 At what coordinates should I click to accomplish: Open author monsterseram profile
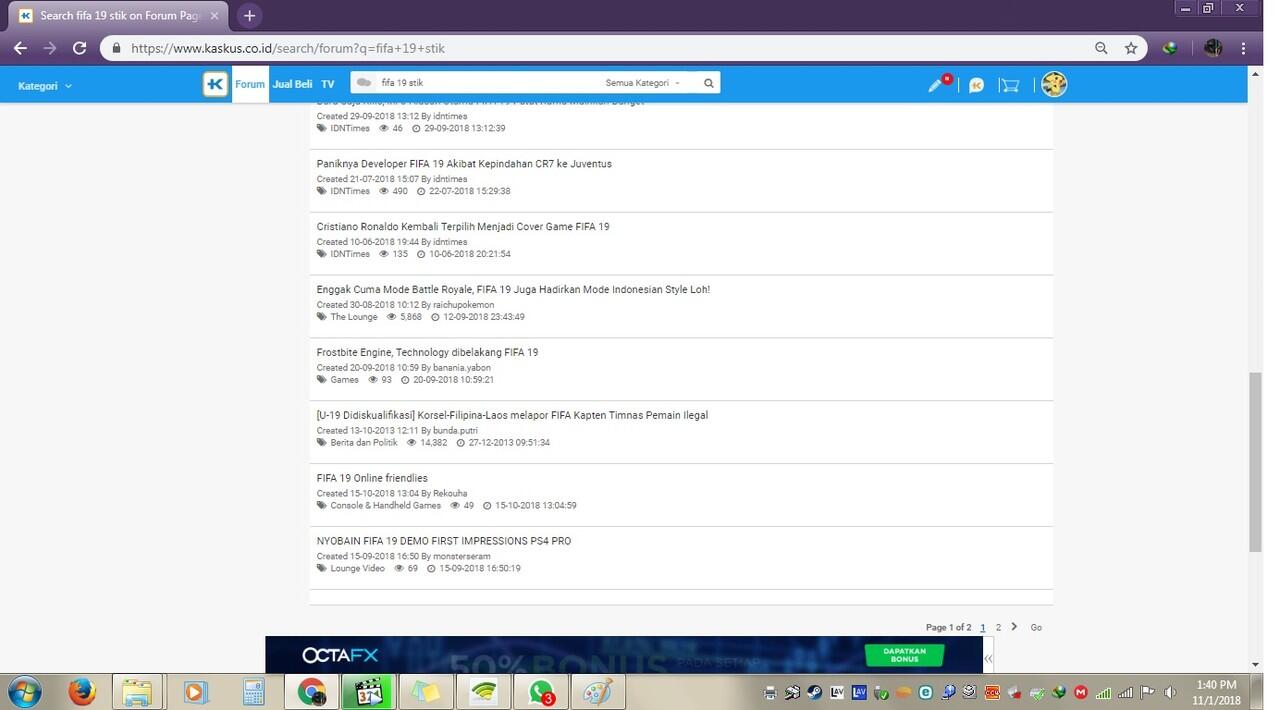pos(463,556)
